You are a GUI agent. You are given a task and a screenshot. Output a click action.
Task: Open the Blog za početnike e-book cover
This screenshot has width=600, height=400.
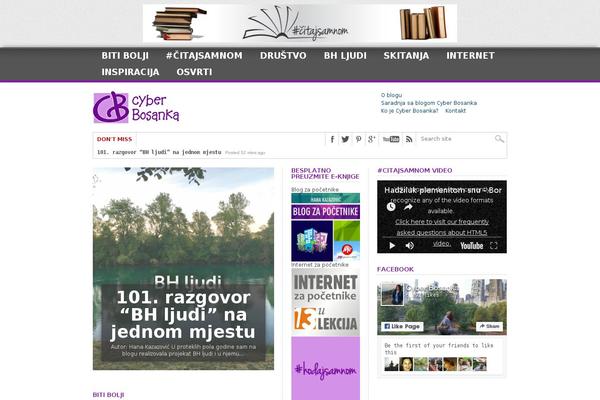(x=326, y=227)
